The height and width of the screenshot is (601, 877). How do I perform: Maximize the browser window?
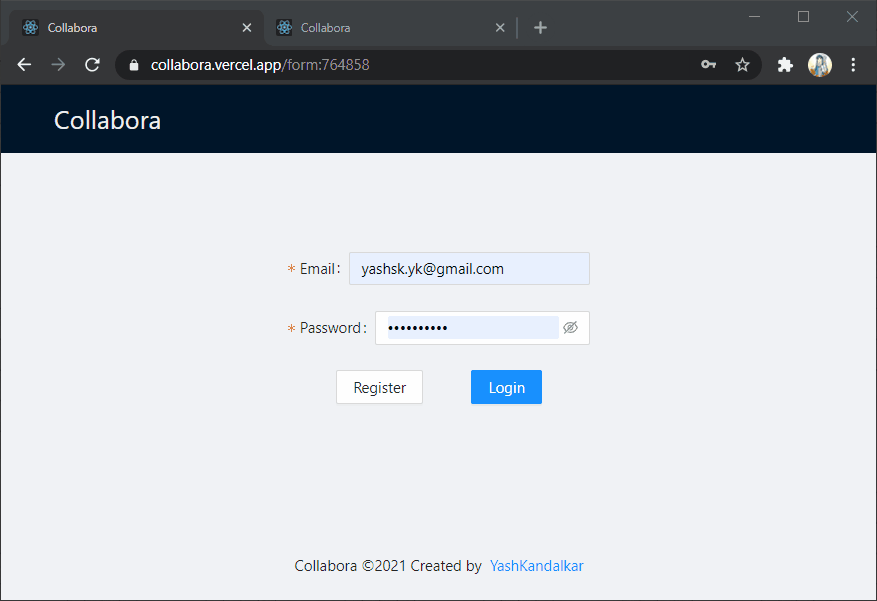coord(803,17)
